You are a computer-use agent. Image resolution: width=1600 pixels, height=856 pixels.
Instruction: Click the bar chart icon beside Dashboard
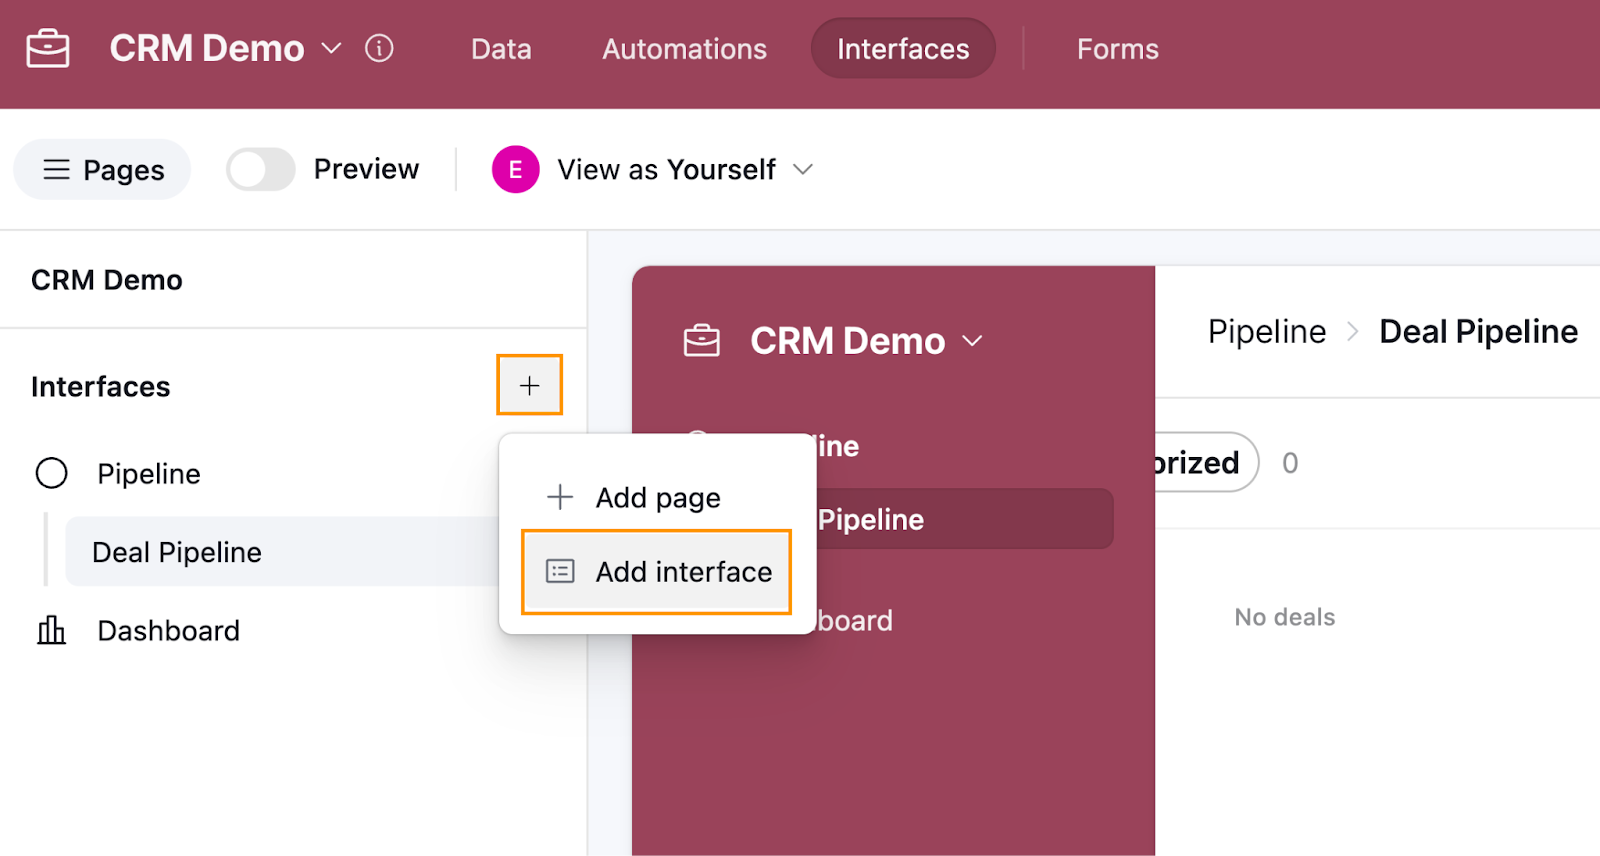coord(51,631)
